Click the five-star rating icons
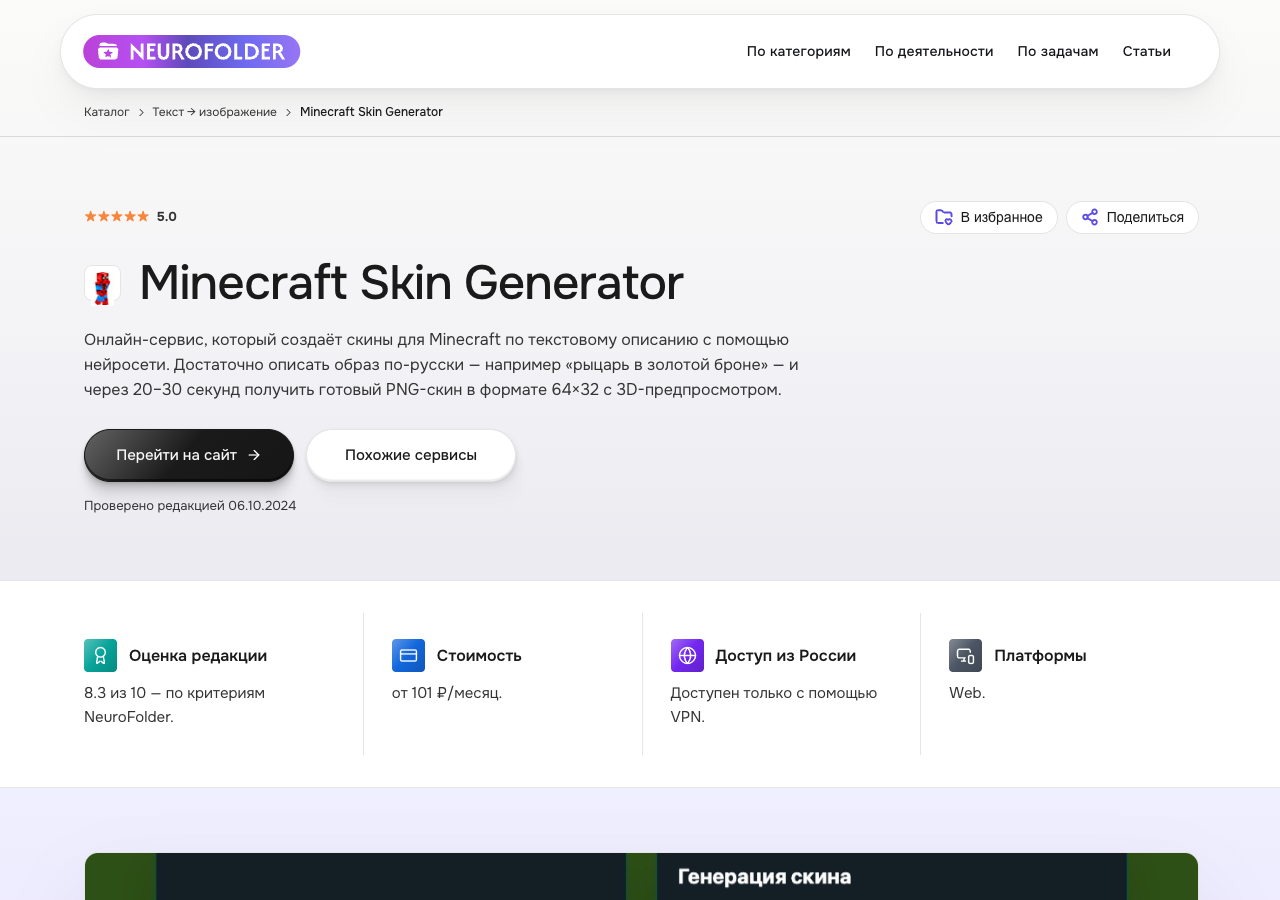 point(116,216)
